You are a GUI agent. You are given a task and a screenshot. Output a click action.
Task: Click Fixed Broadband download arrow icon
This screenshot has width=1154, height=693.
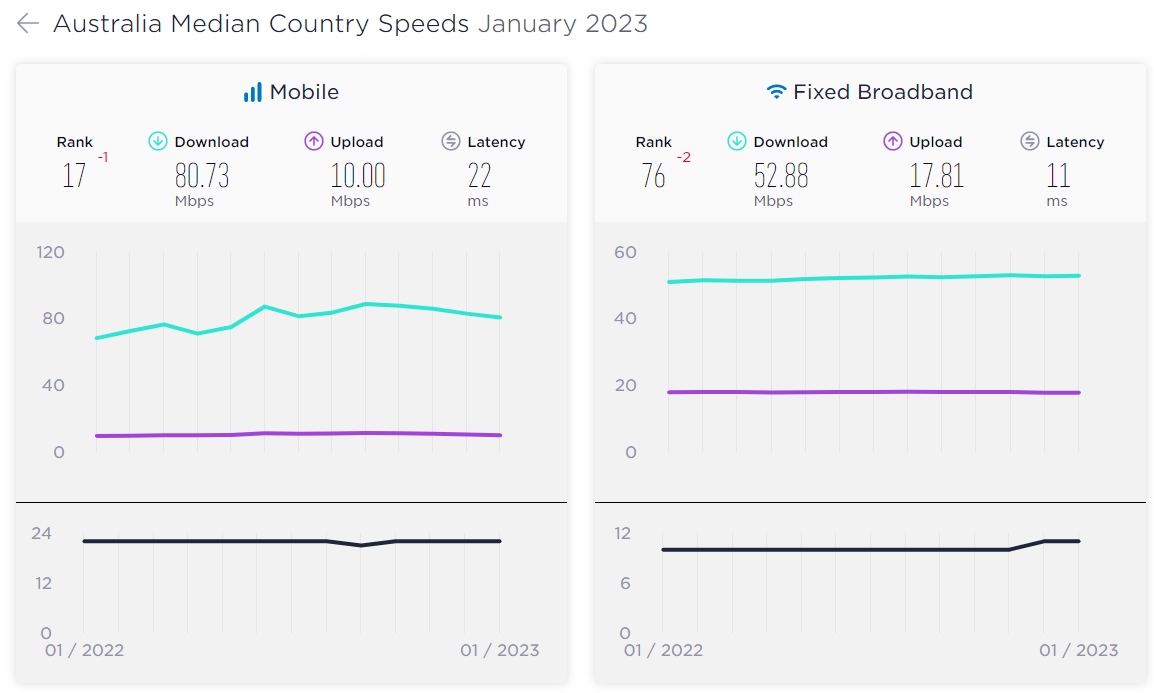737,142
